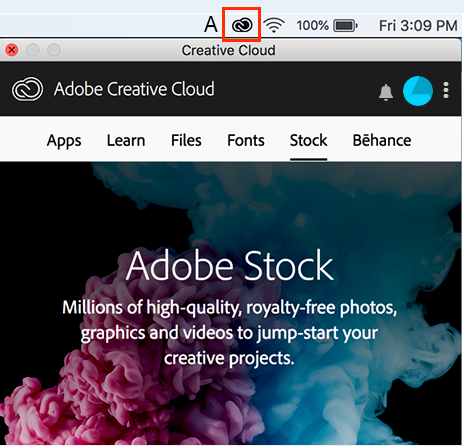
Task: Open the Wi-Fi status menu
Action: [274, 25]
